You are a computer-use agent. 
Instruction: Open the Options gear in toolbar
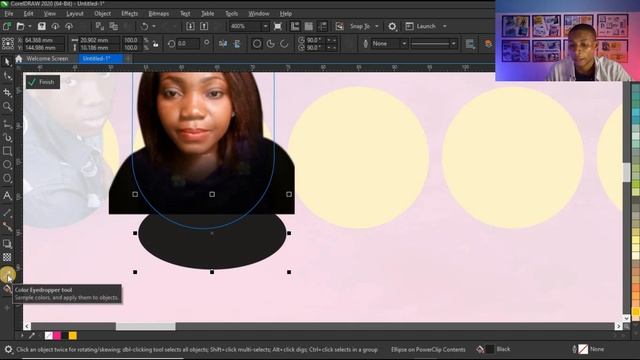(x=392, y=26)
